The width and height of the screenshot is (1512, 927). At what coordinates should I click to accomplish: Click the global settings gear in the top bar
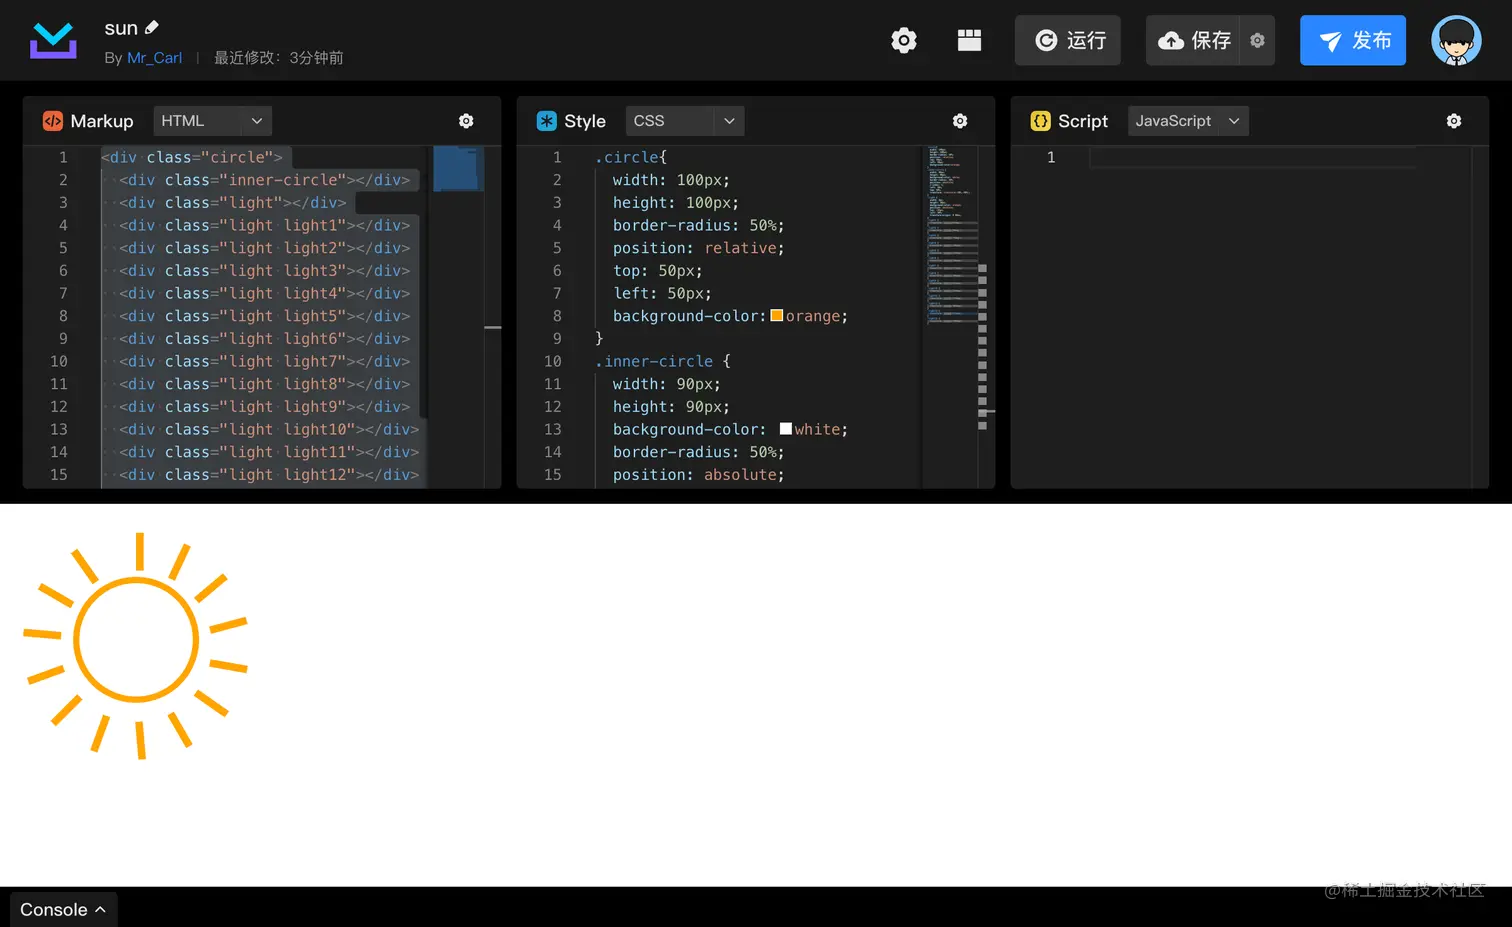[x=904, y=40]
